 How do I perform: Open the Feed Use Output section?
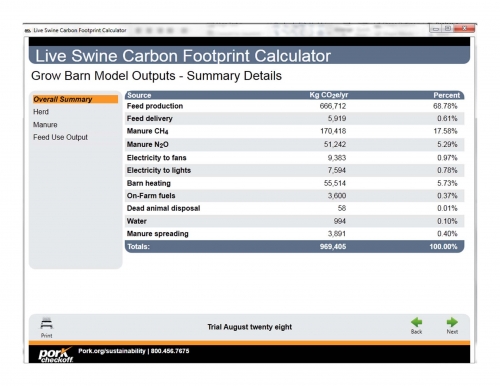tap(60, 137)
